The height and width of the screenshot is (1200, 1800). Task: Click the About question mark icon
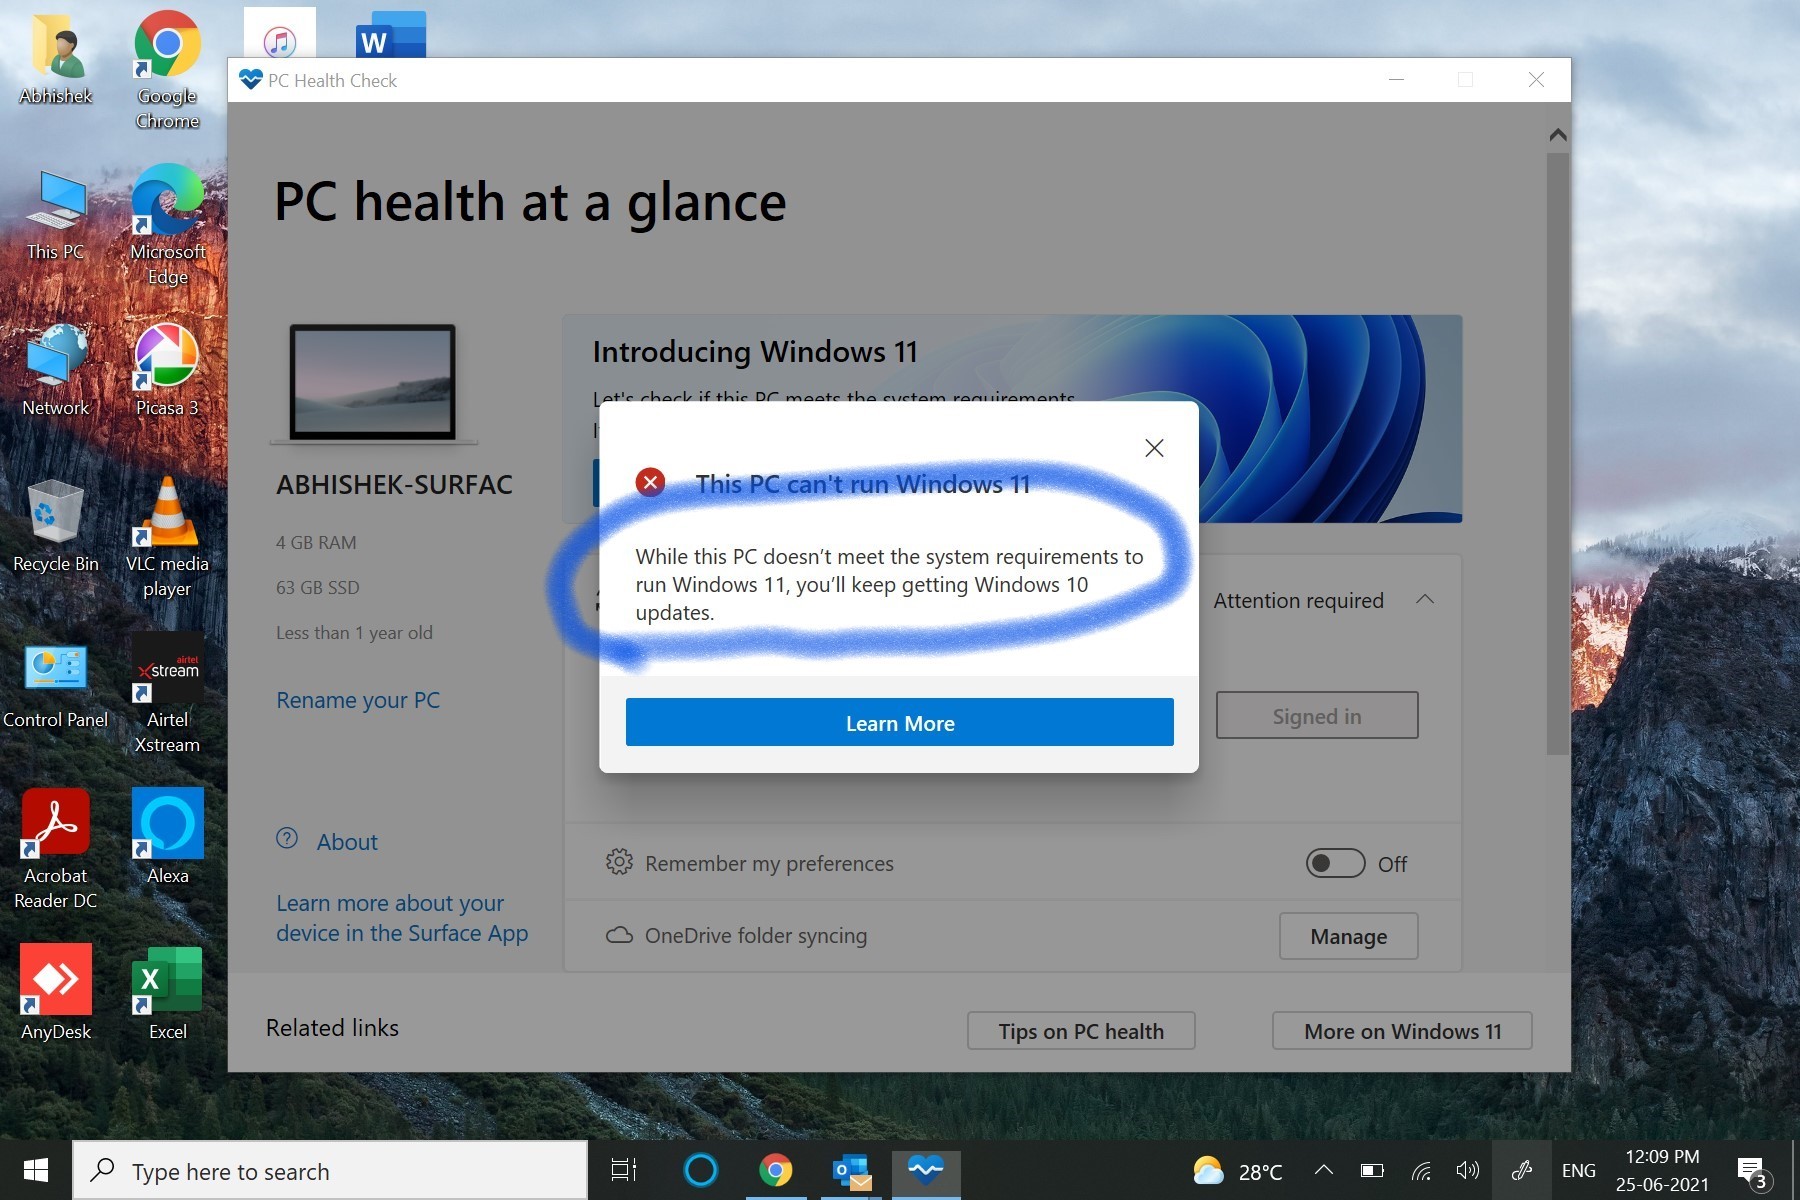(x=287, y=838)
